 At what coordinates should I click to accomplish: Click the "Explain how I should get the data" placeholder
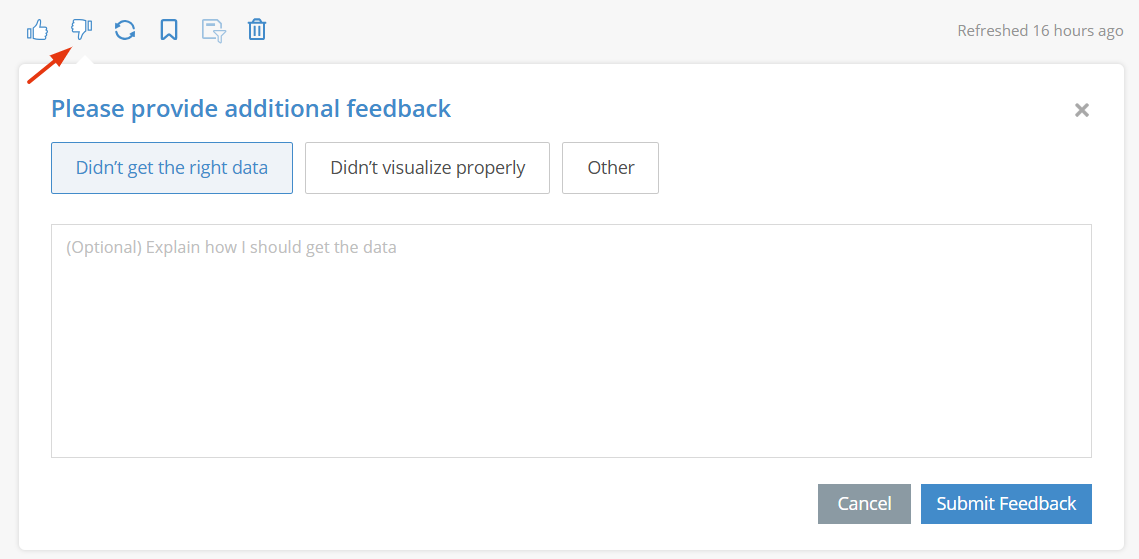click(x=271, y=247)
